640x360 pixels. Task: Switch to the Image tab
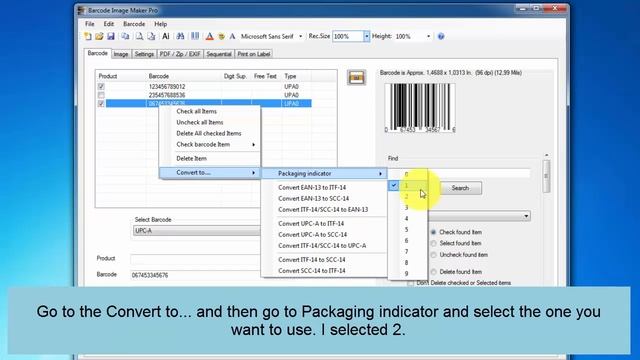(x=121, y=54)
